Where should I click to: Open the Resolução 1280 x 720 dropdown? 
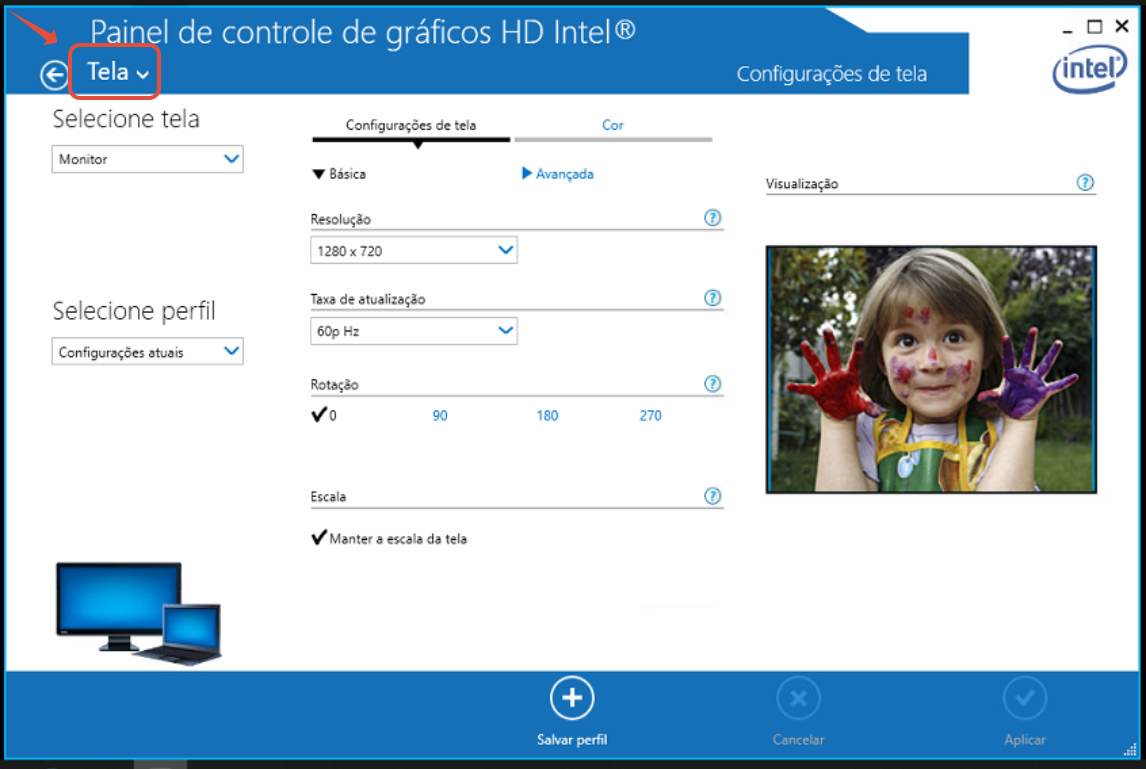[x=414, y=250]
